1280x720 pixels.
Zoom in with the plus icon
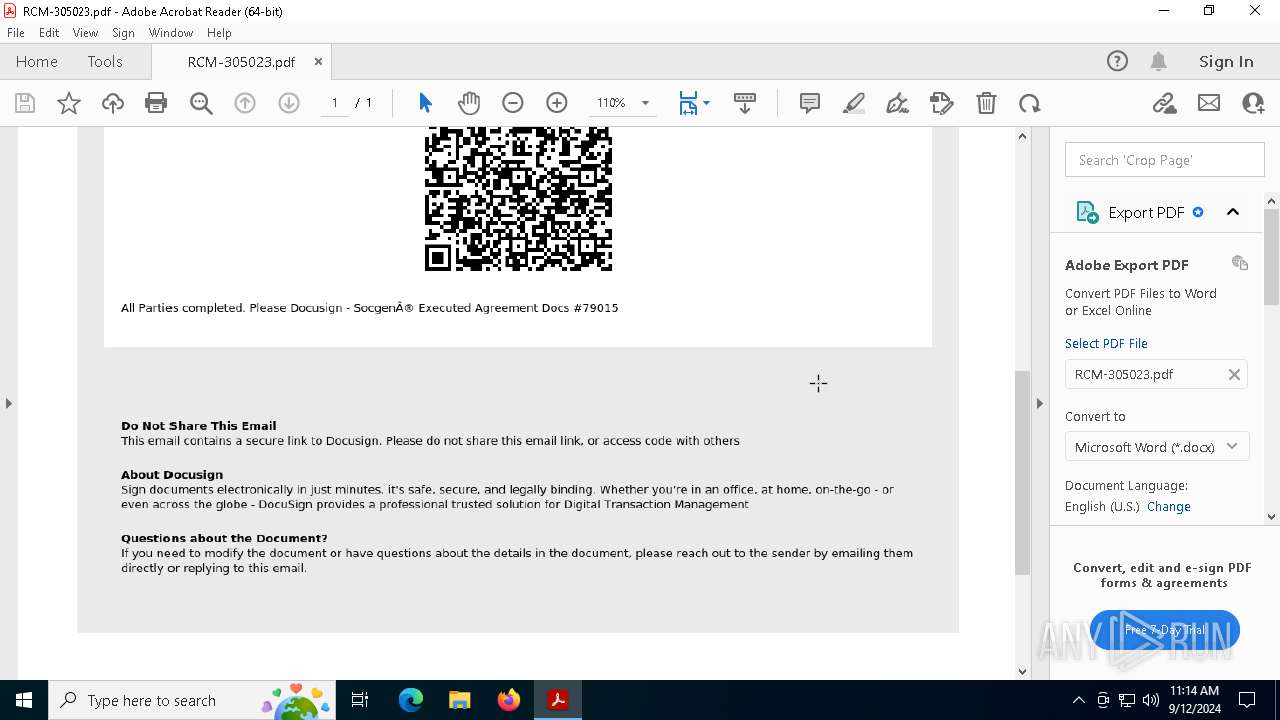pyautogui.click(x=557, y=103)
